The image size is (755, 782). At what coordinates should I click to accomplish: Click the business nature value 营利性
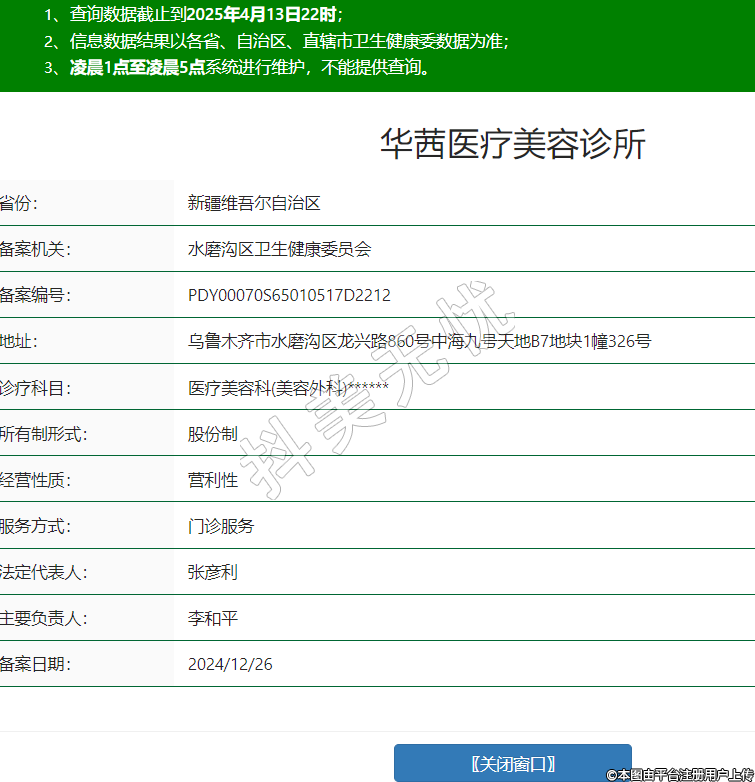click(213, 480)
